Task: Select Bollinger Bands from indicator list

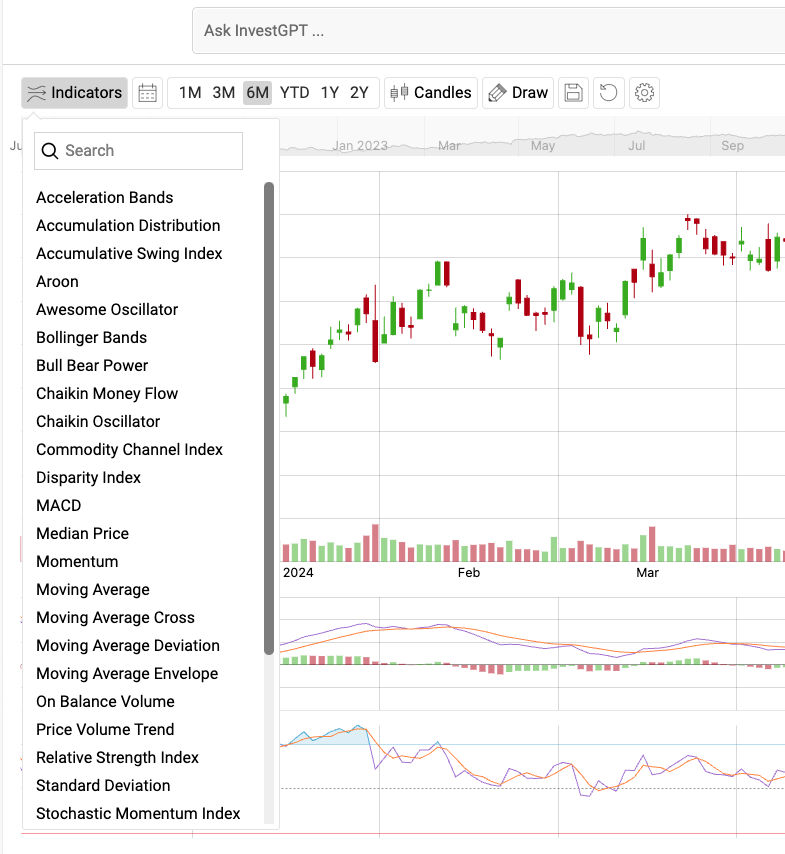Action: click(91, 338)
